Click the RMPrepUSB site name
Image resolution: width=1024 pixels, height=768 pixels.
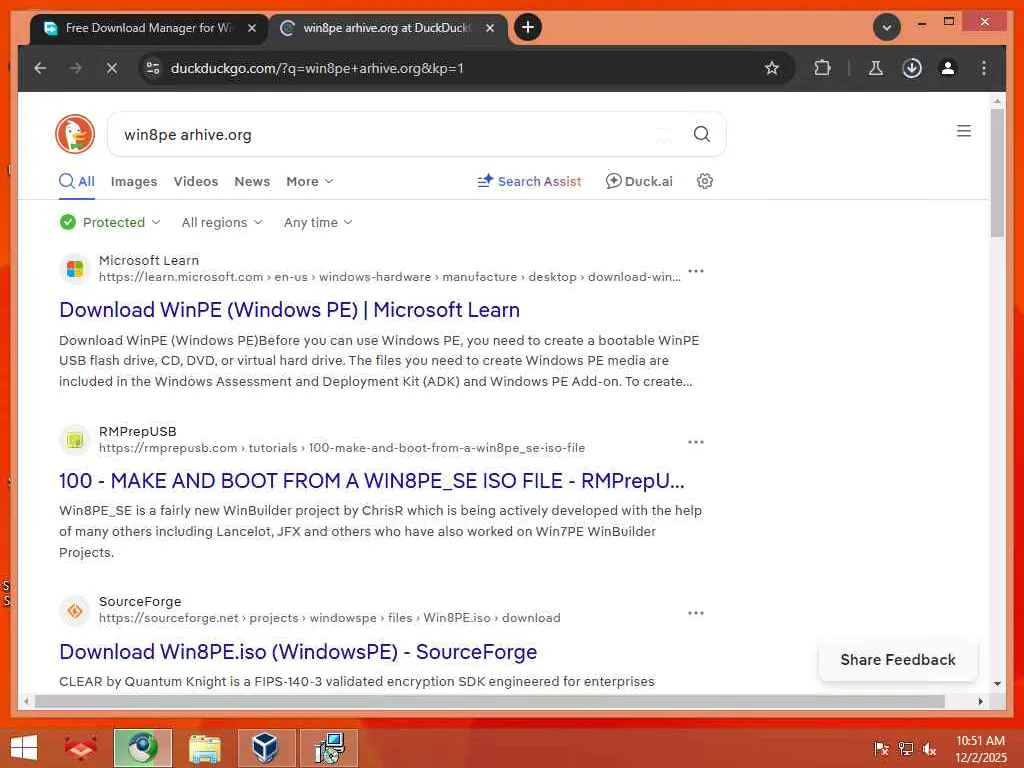[138, 431]
